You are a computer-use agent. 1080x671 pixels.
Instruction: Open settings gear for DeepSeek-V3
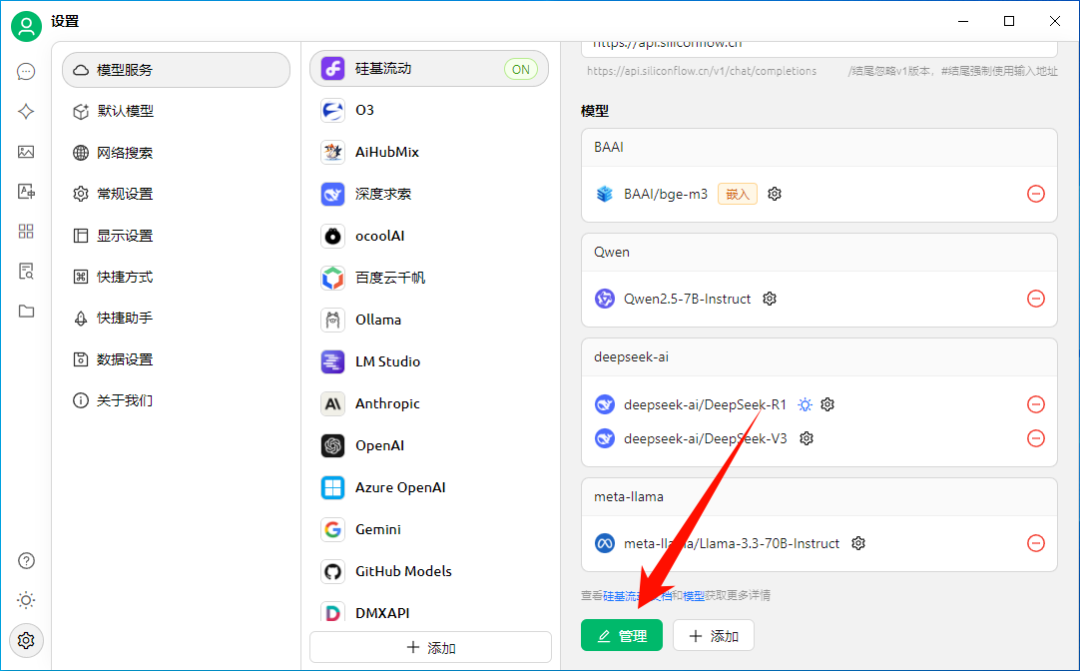coord(807,438)
